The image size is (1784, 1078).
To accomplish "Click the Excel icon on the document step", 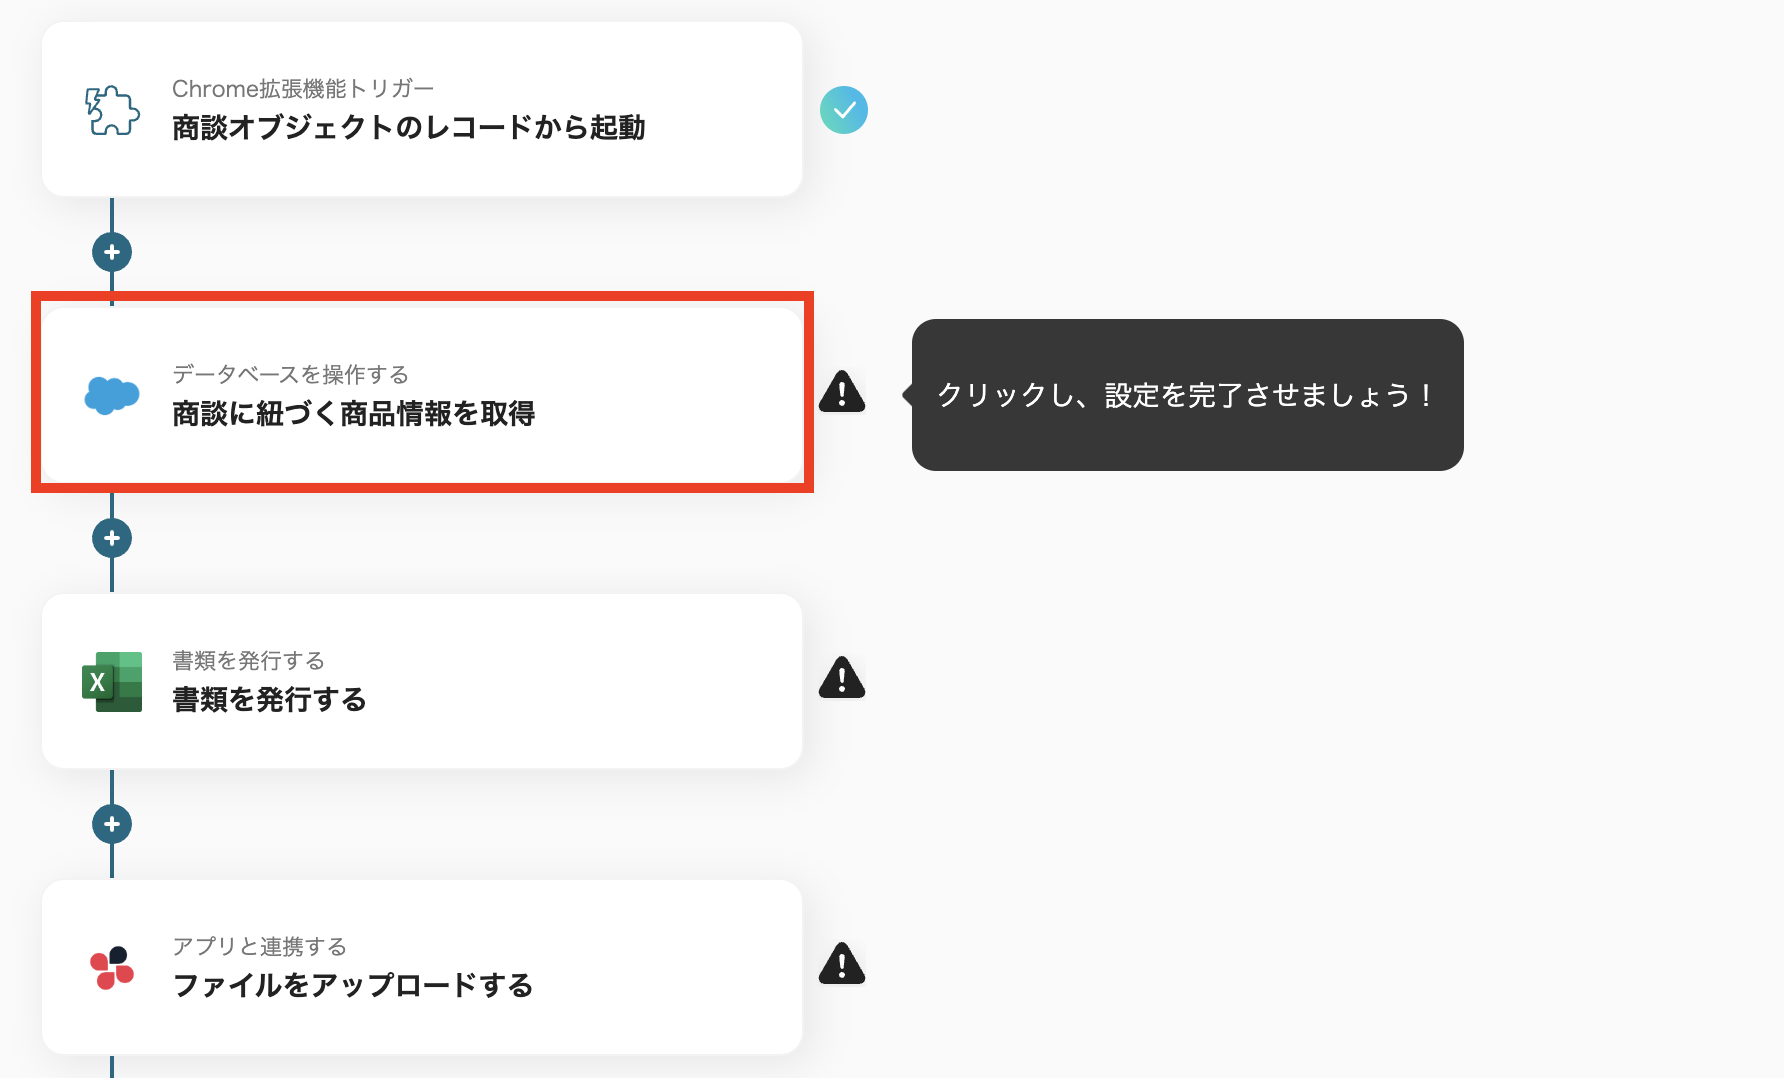I will [113, 680].
